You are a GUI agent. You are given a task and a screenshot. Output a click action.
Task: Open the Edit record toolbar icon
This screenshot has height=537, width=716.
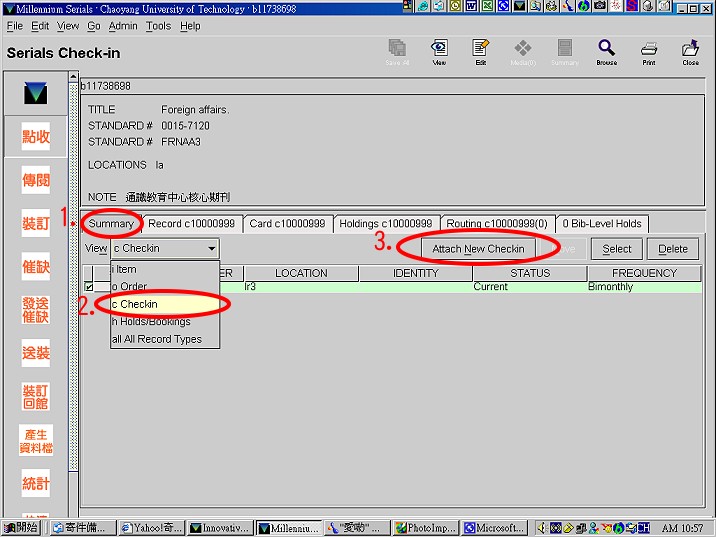pos(481,51)
